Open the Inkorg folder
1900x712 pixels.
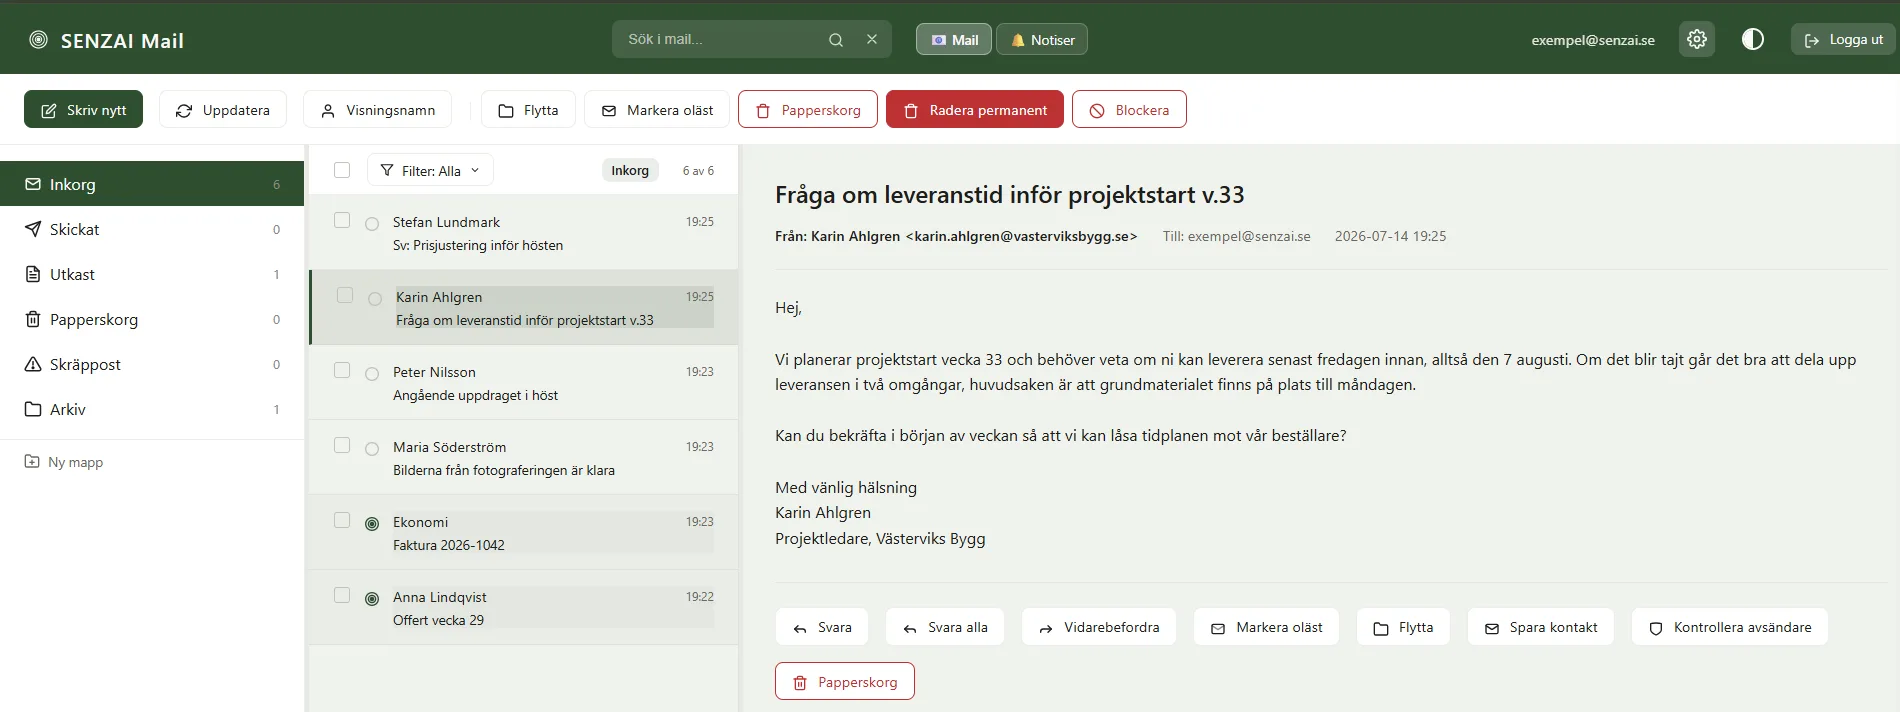click(152, 184)
